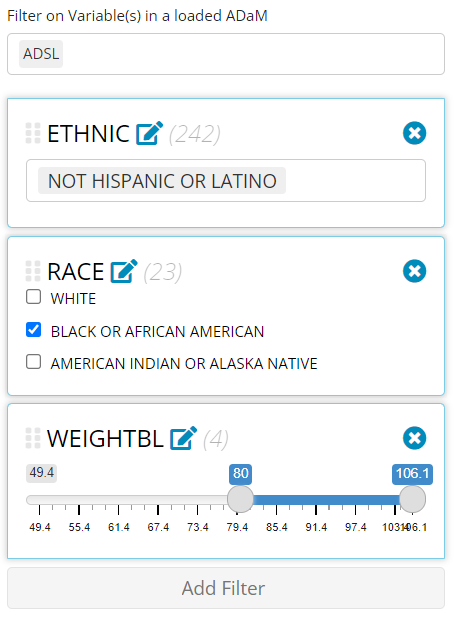Screen dimensions: 458x620
Task: Select the NOT HISPANIC OR LATINO tag
Action: click(162, 181)
